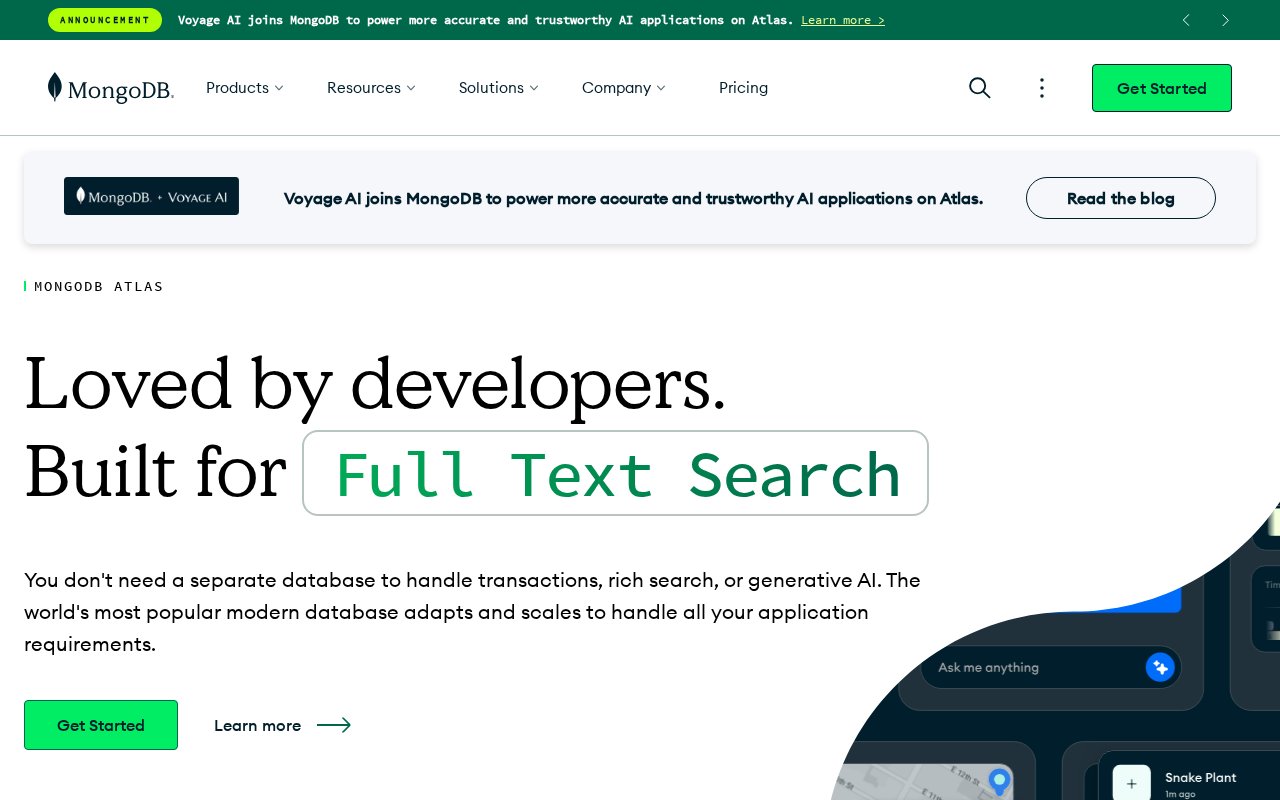This screenshot has height=800, width=1280.
Task: Click the Read the blog button
Action: (x=1121, y=198)
